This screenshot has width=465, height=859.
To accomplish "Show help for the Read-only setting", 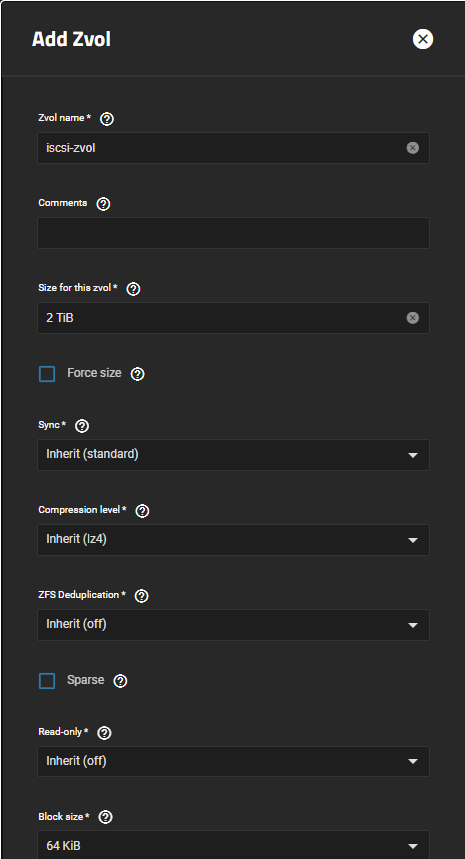I will pyautogui.click(x=104, y=732).
